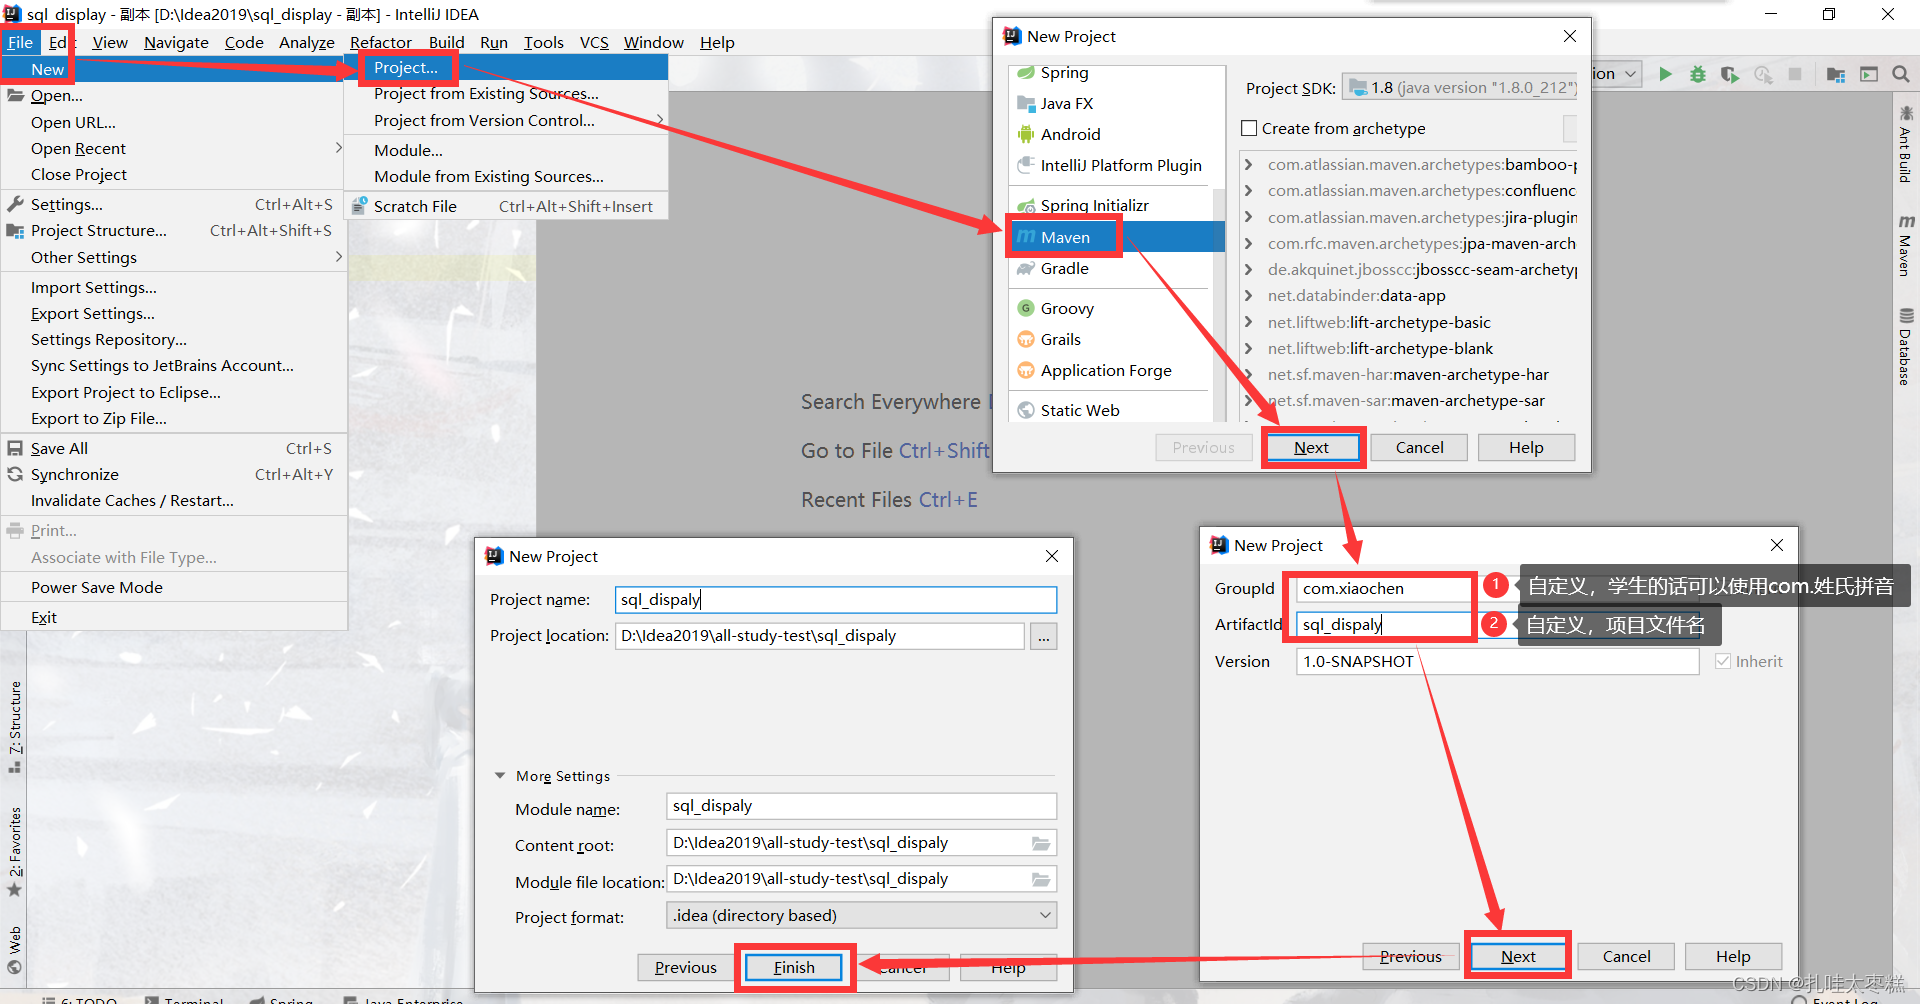The image size is (1920, 1004).
Task: Choose Invalidate Caches / Restart
Action: (x=174, y=500)
